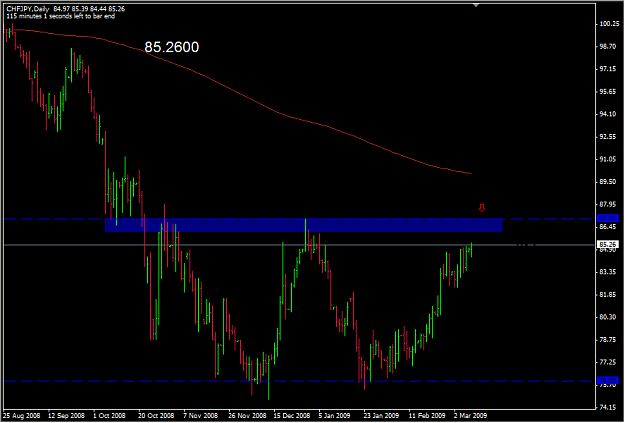Click the 92.55 price axis label
The image size is (625, 423).
(x=608, y=137)
